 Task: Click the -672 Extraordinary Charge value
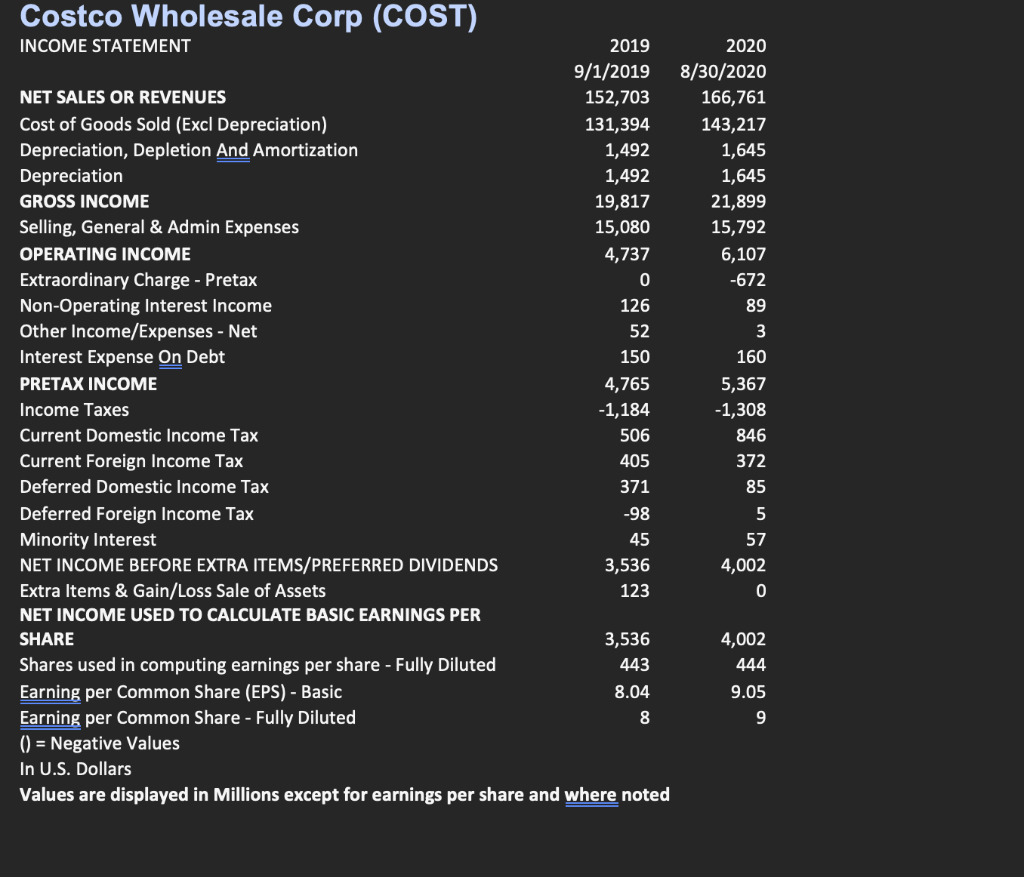749,279
